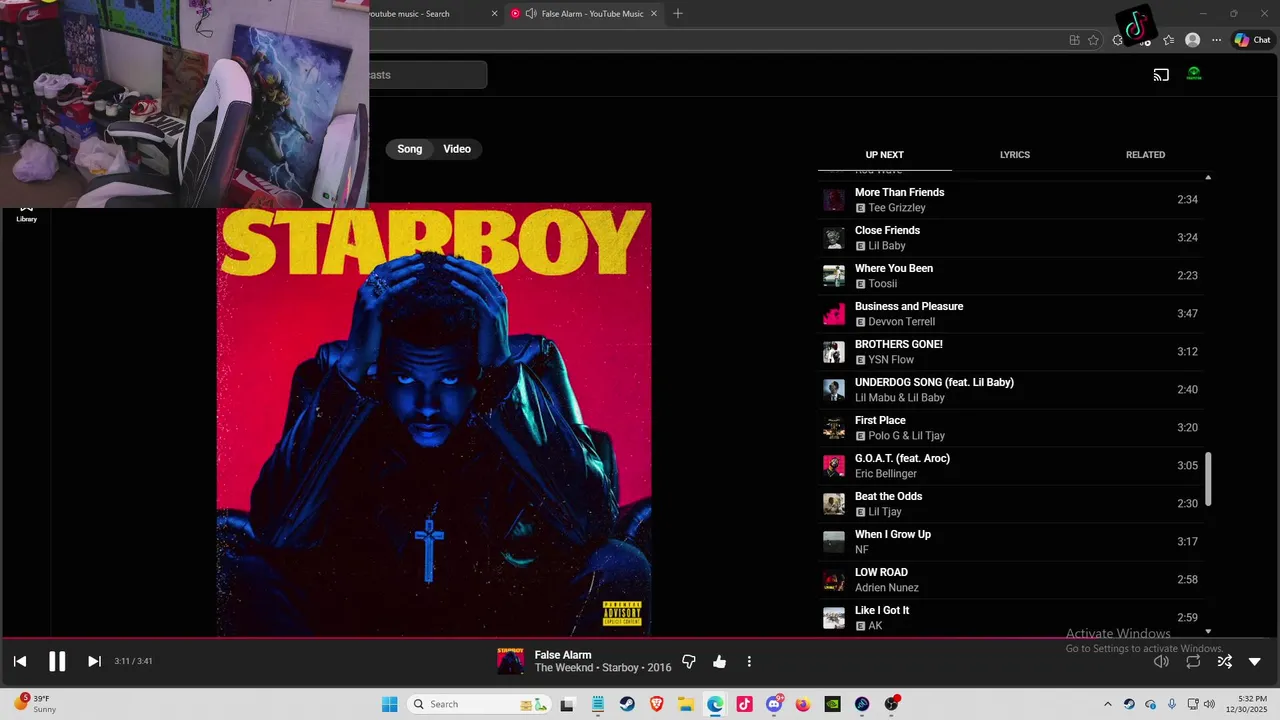Viewport: 1280px width, 720px height.
Task: Open Edge Settings and more menu
Action: [x=1216, y=40]
